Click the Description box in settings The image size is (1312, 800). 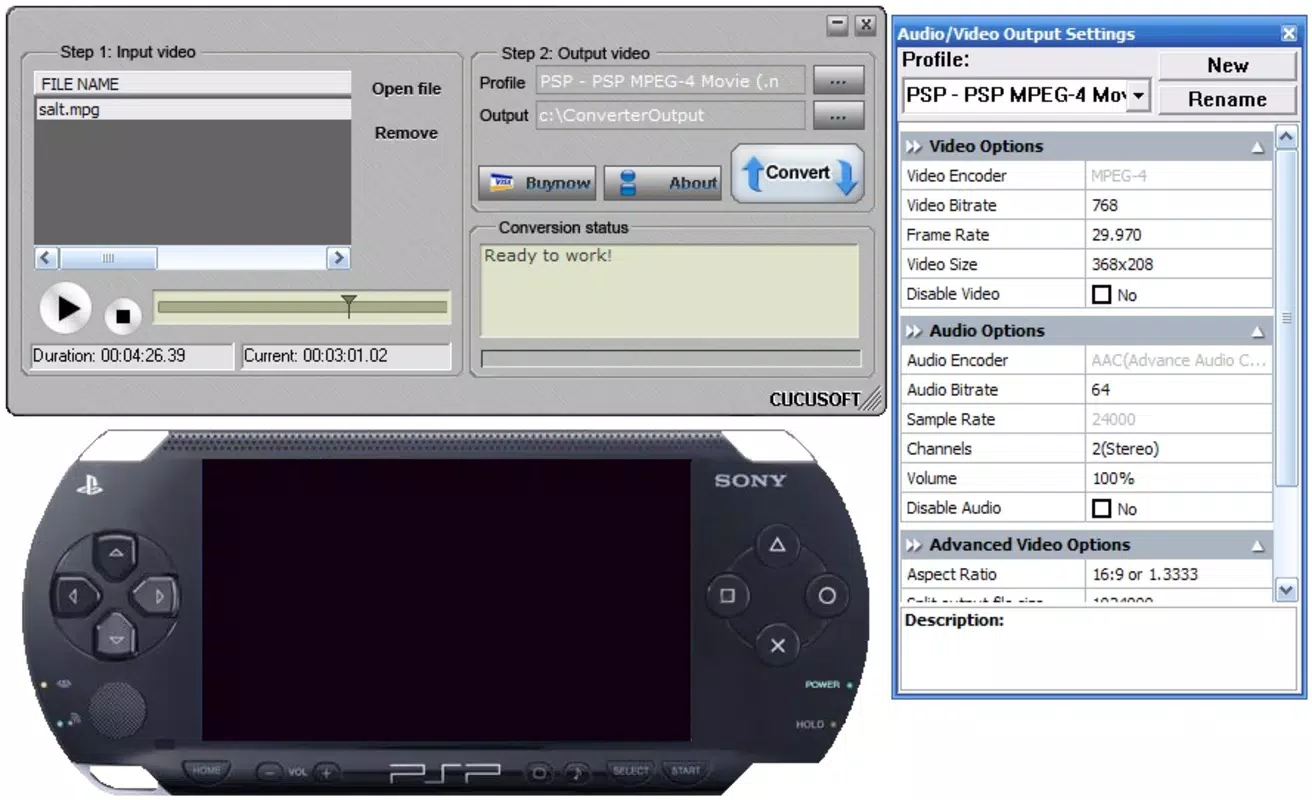coord(1099,649)
